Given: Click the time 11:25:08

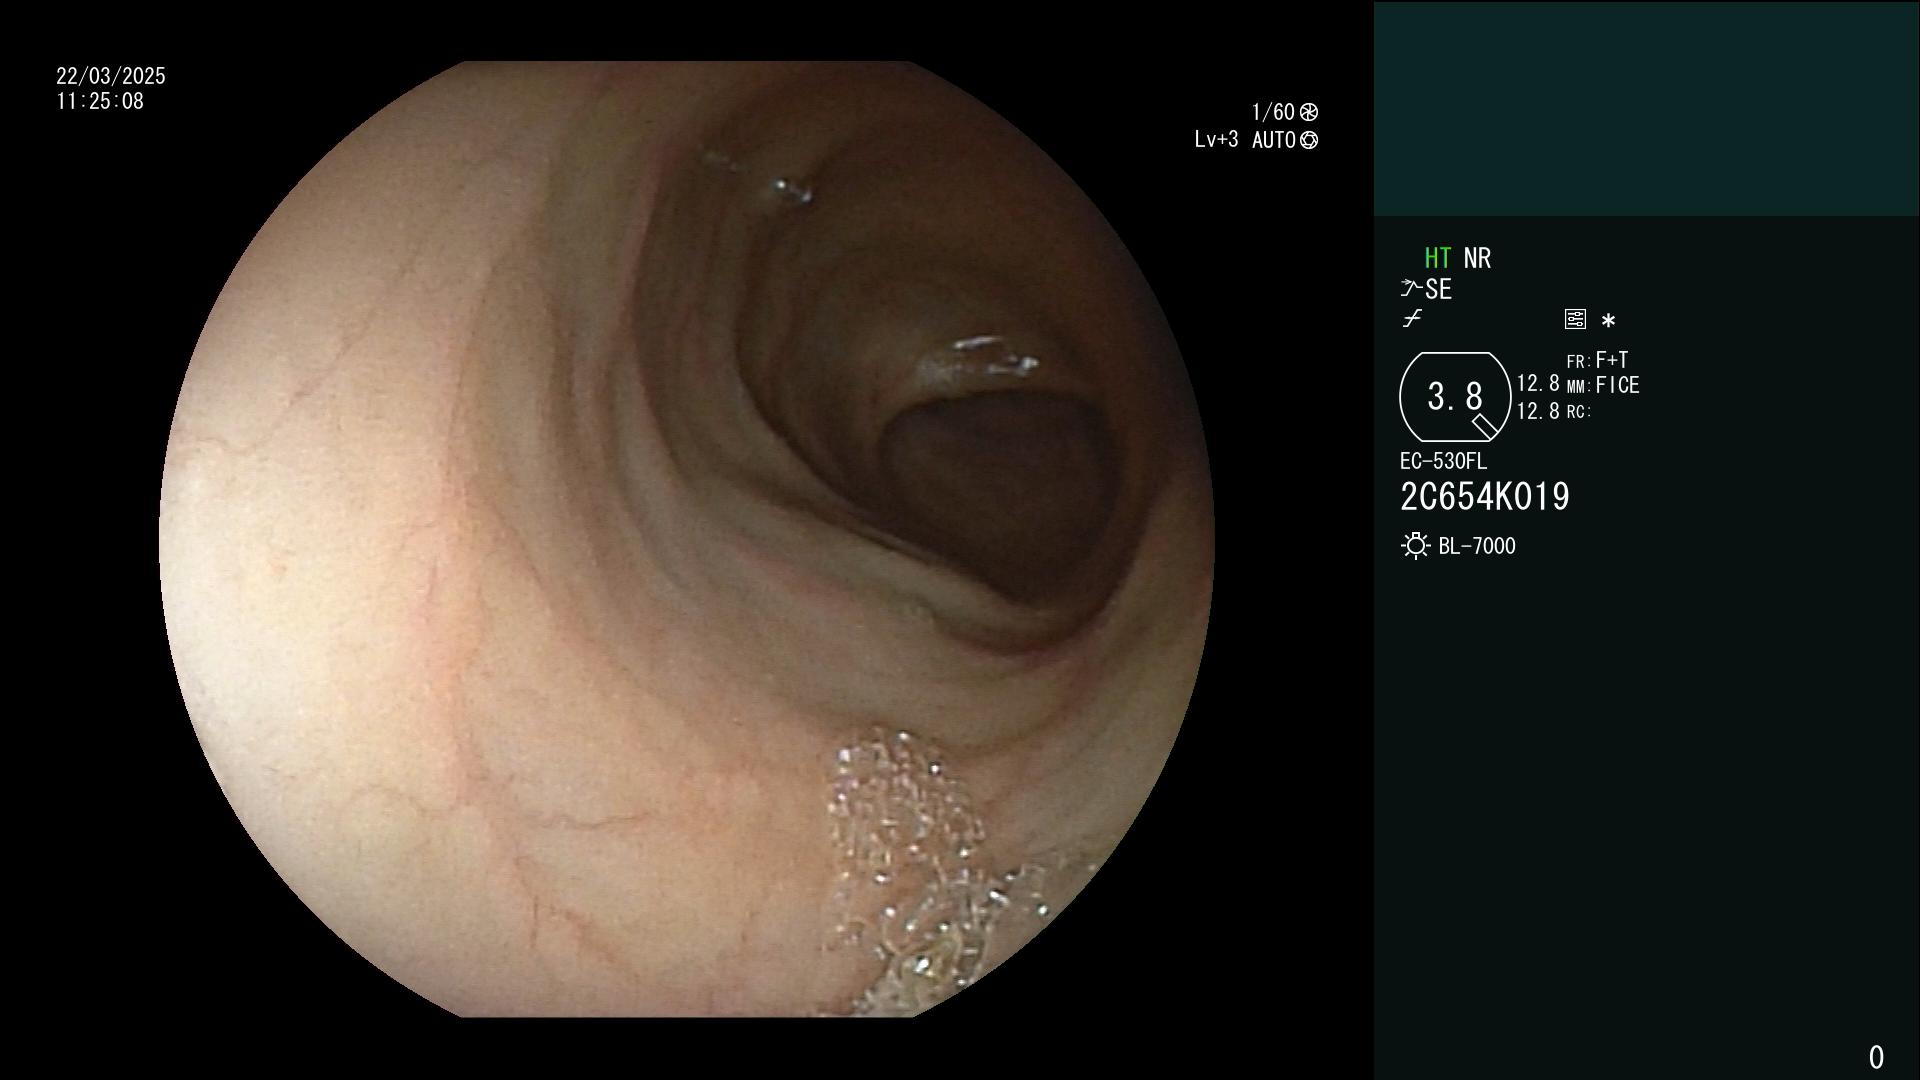Looking at the screenshot, I should tap(100, 101).
